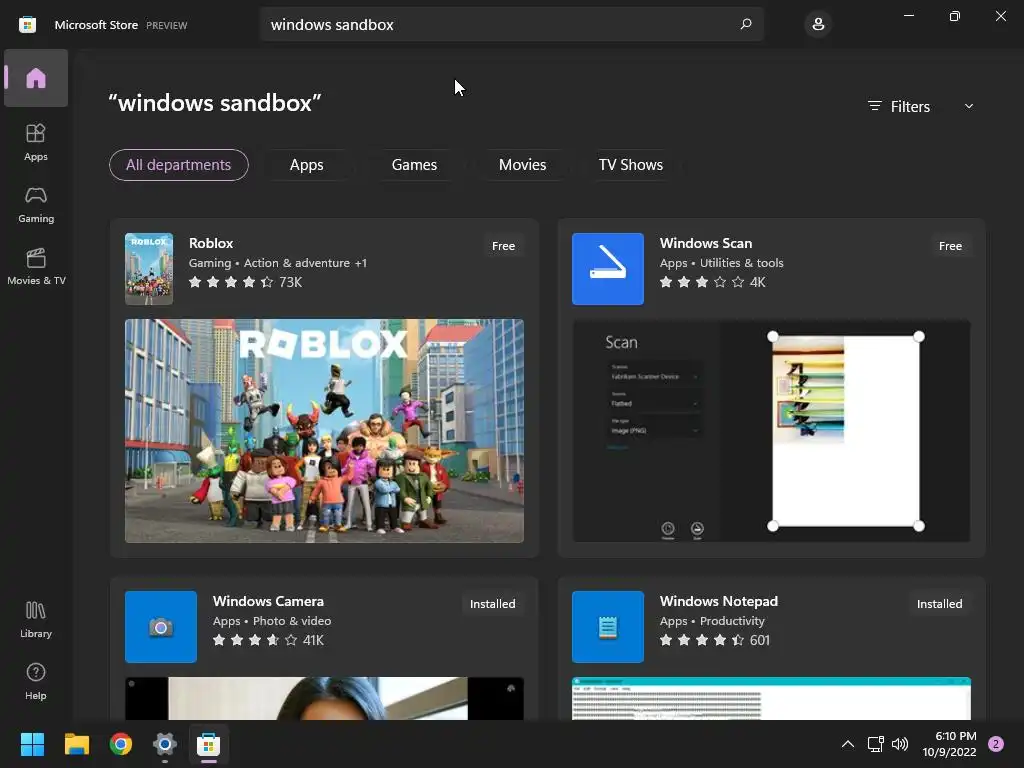Image resolution: width=1024 pixels, height=768 pixels.
Task: Open the Windows Scan screenshot preview
Action: pyautogui.click(x=771, y=430)
